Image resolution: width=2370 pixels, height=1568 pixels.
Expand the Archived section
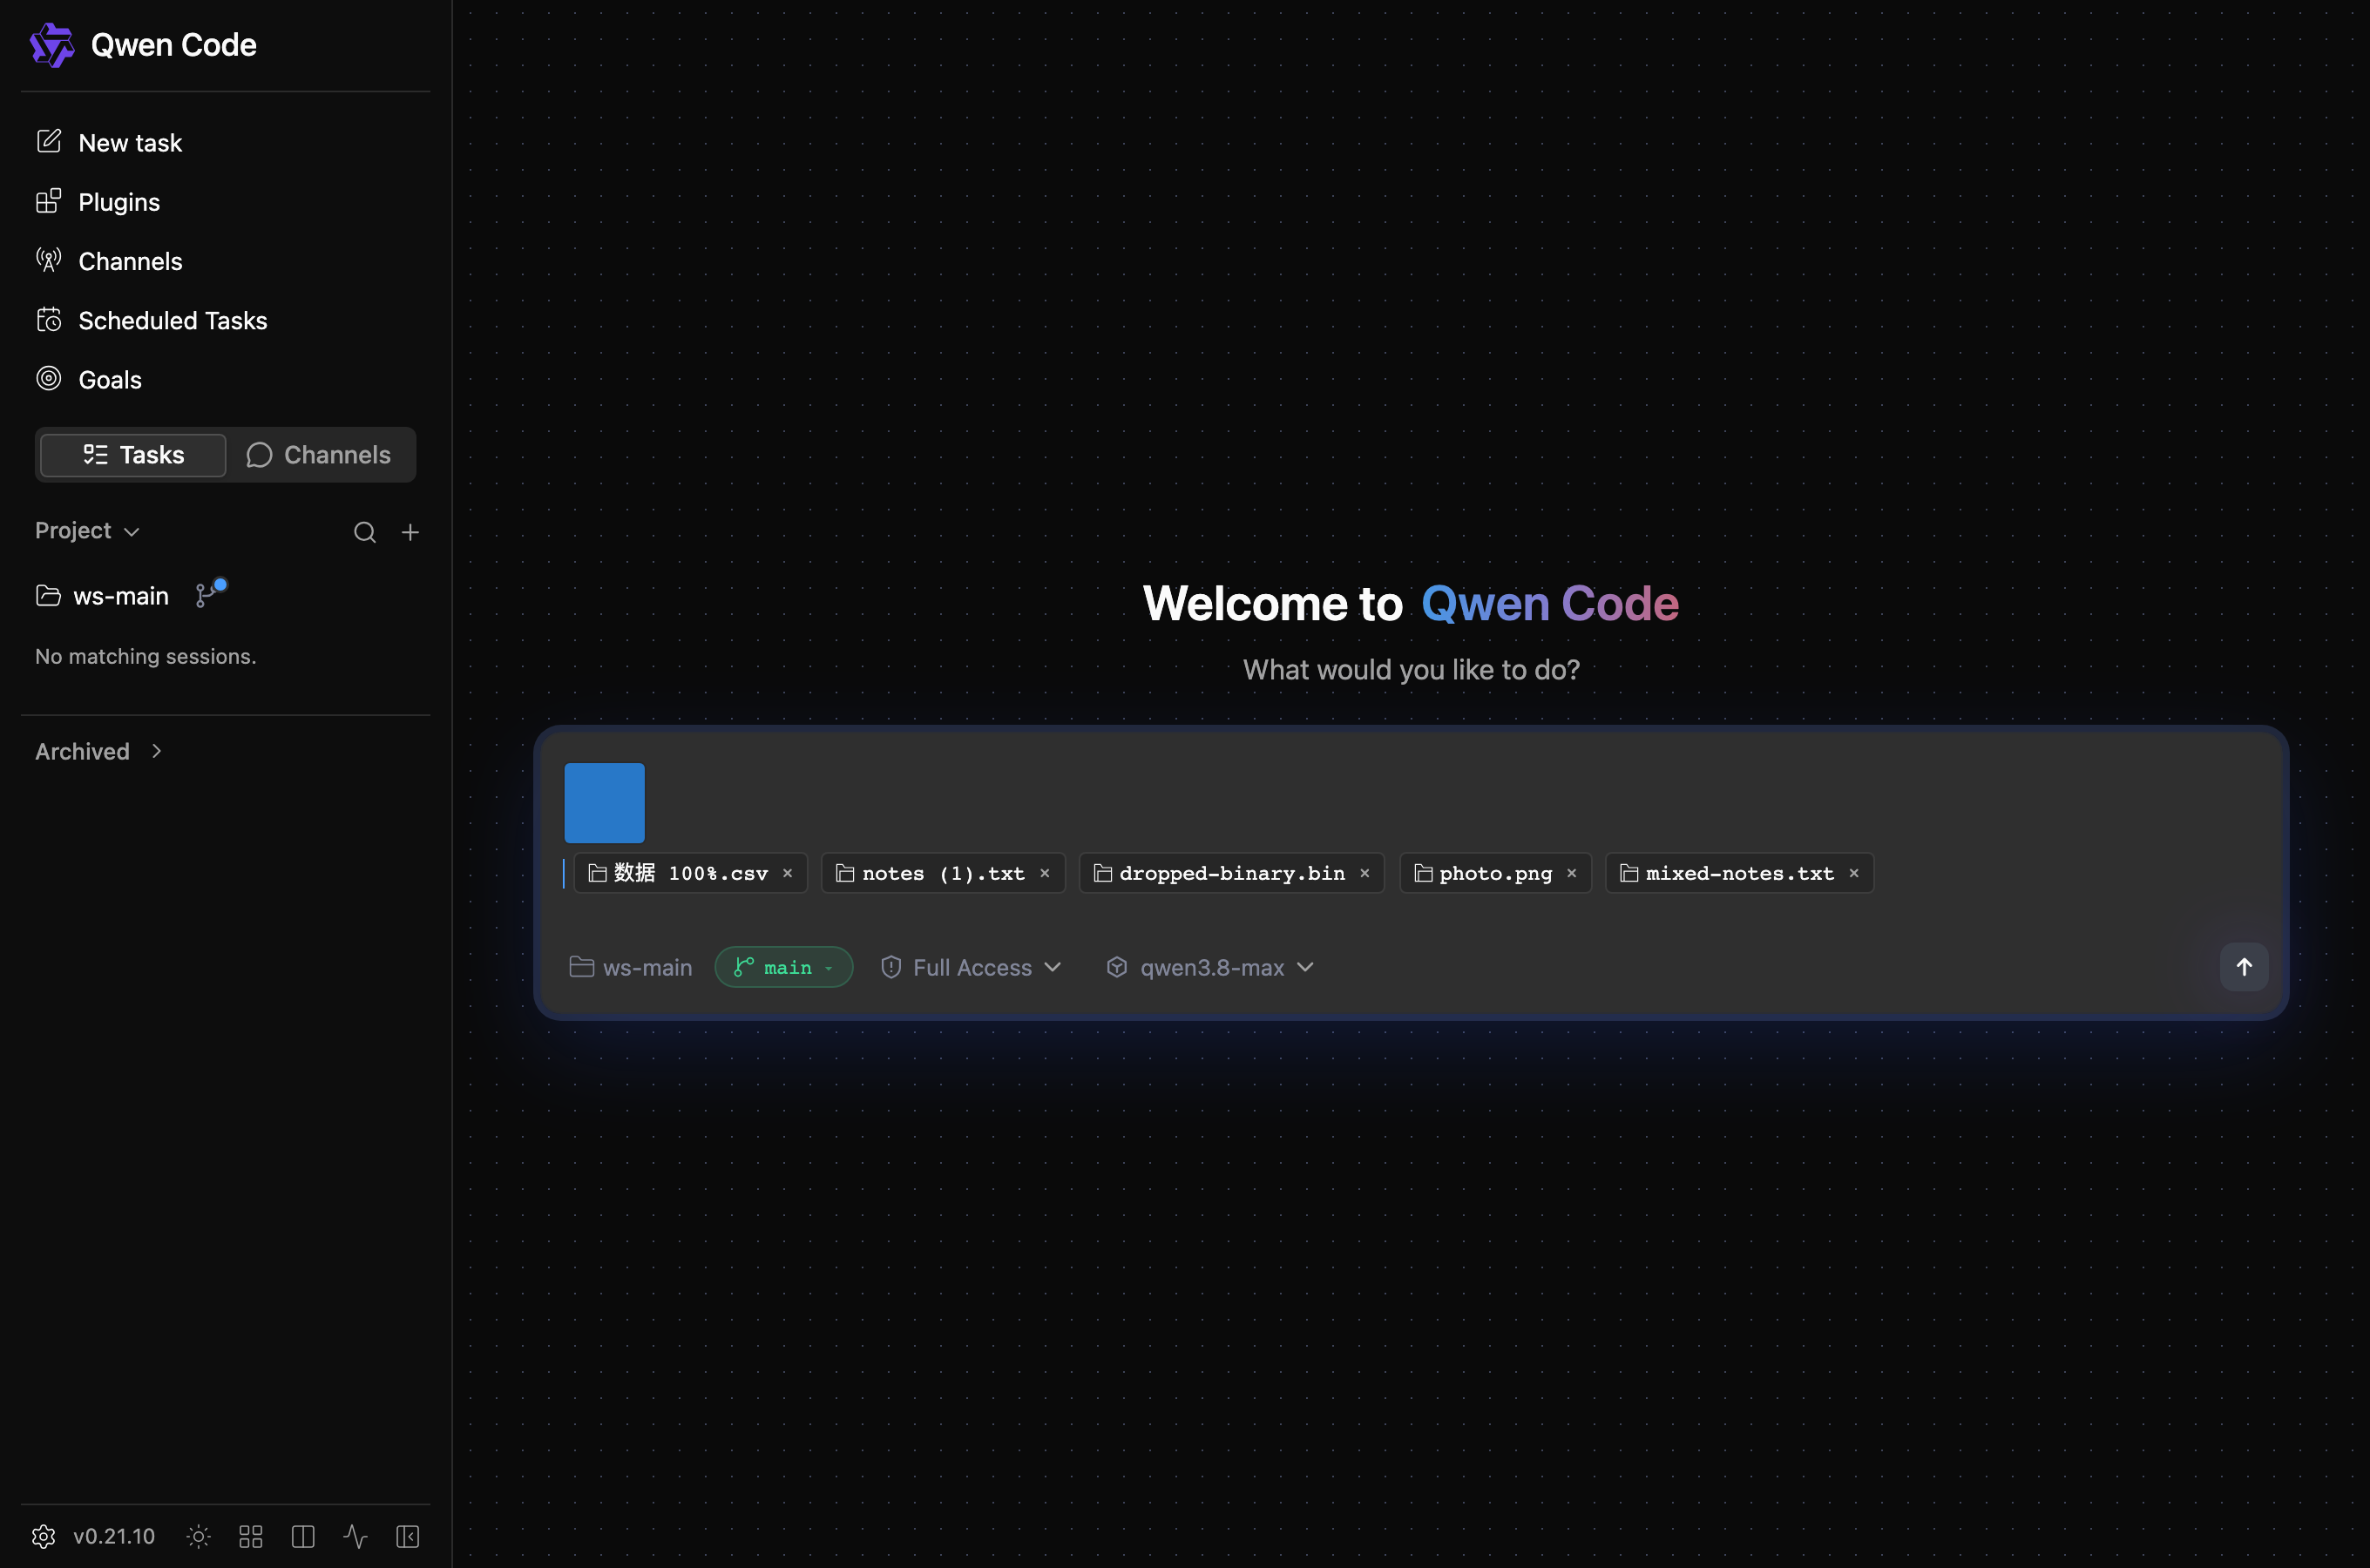(x=99, y=752)
